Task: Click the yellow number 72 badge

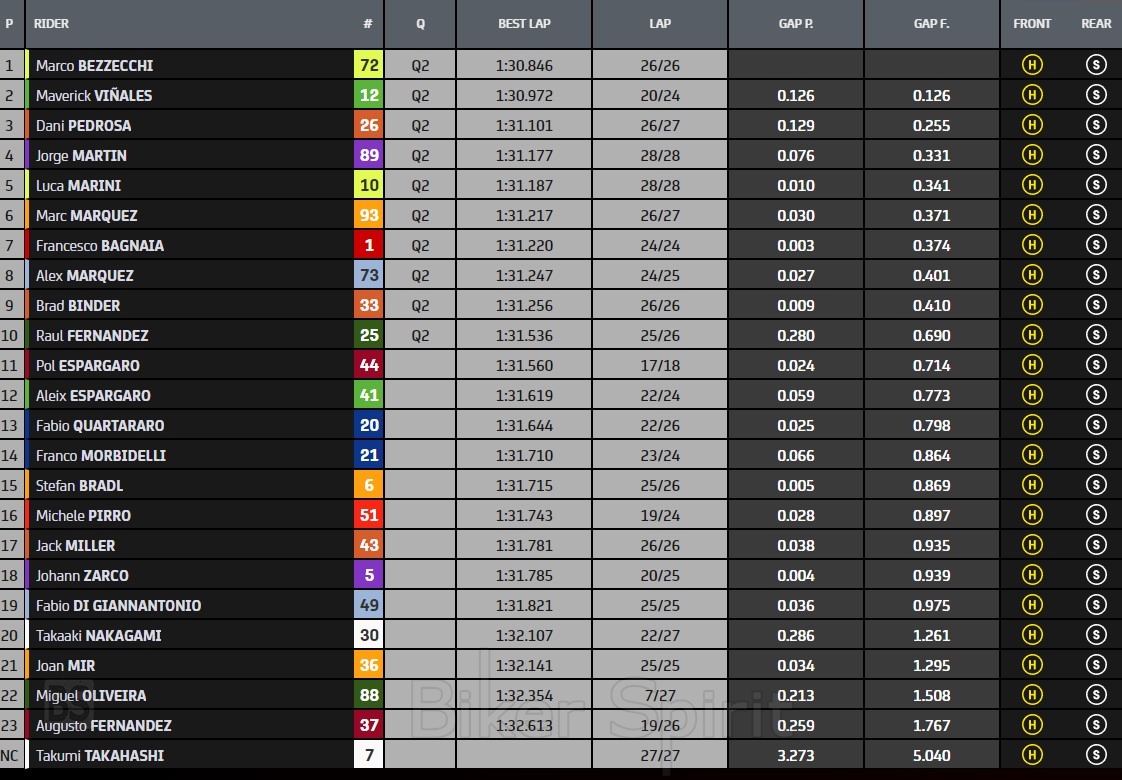Action: 369,66
